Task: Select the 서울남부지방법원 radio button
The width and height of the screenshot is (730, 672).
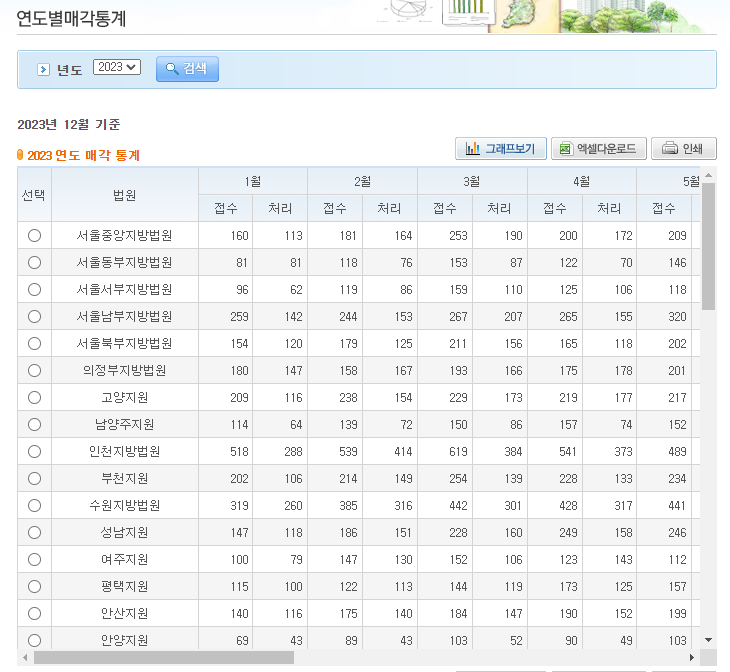Action: [x=34, y=317]
